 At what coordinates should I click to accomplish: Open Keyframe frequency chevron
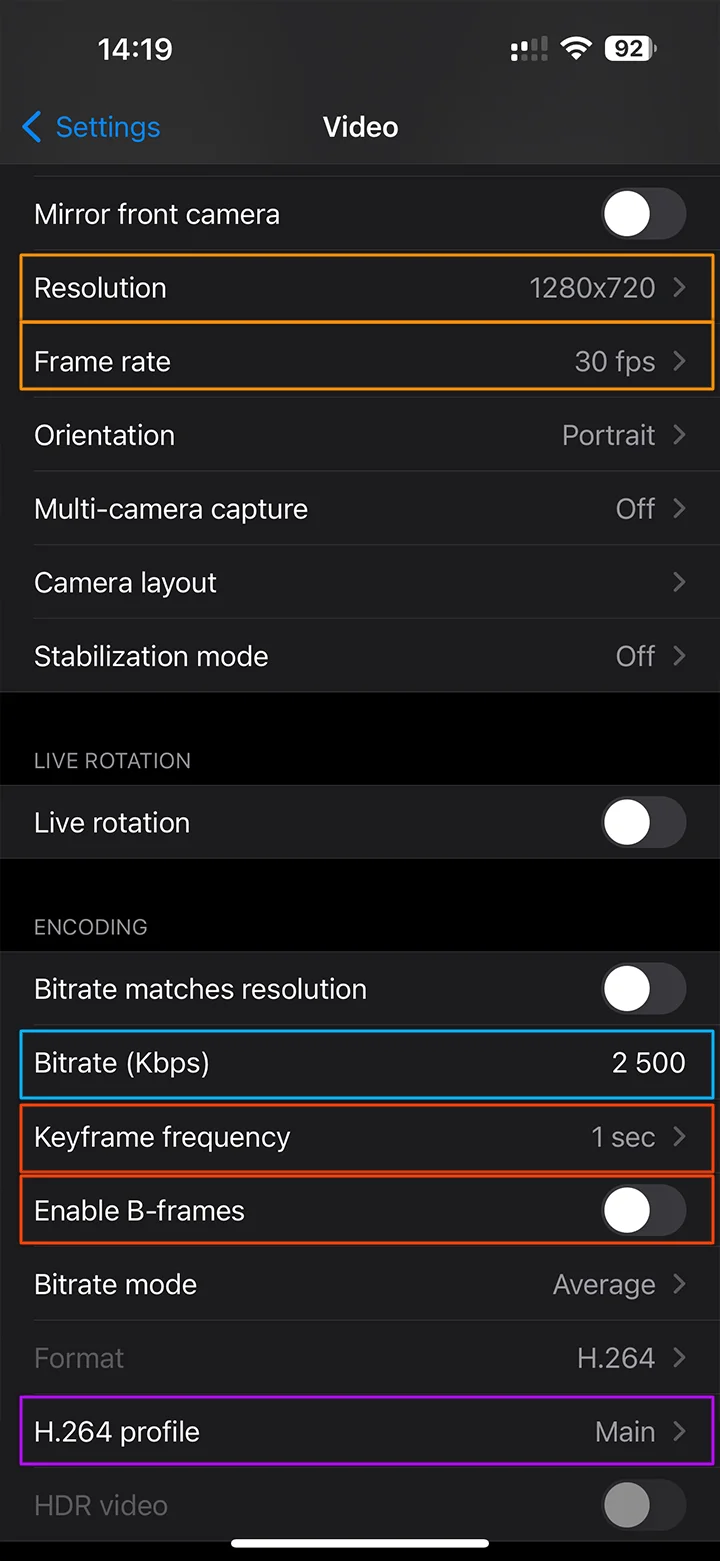click(x=679, y=1137)
